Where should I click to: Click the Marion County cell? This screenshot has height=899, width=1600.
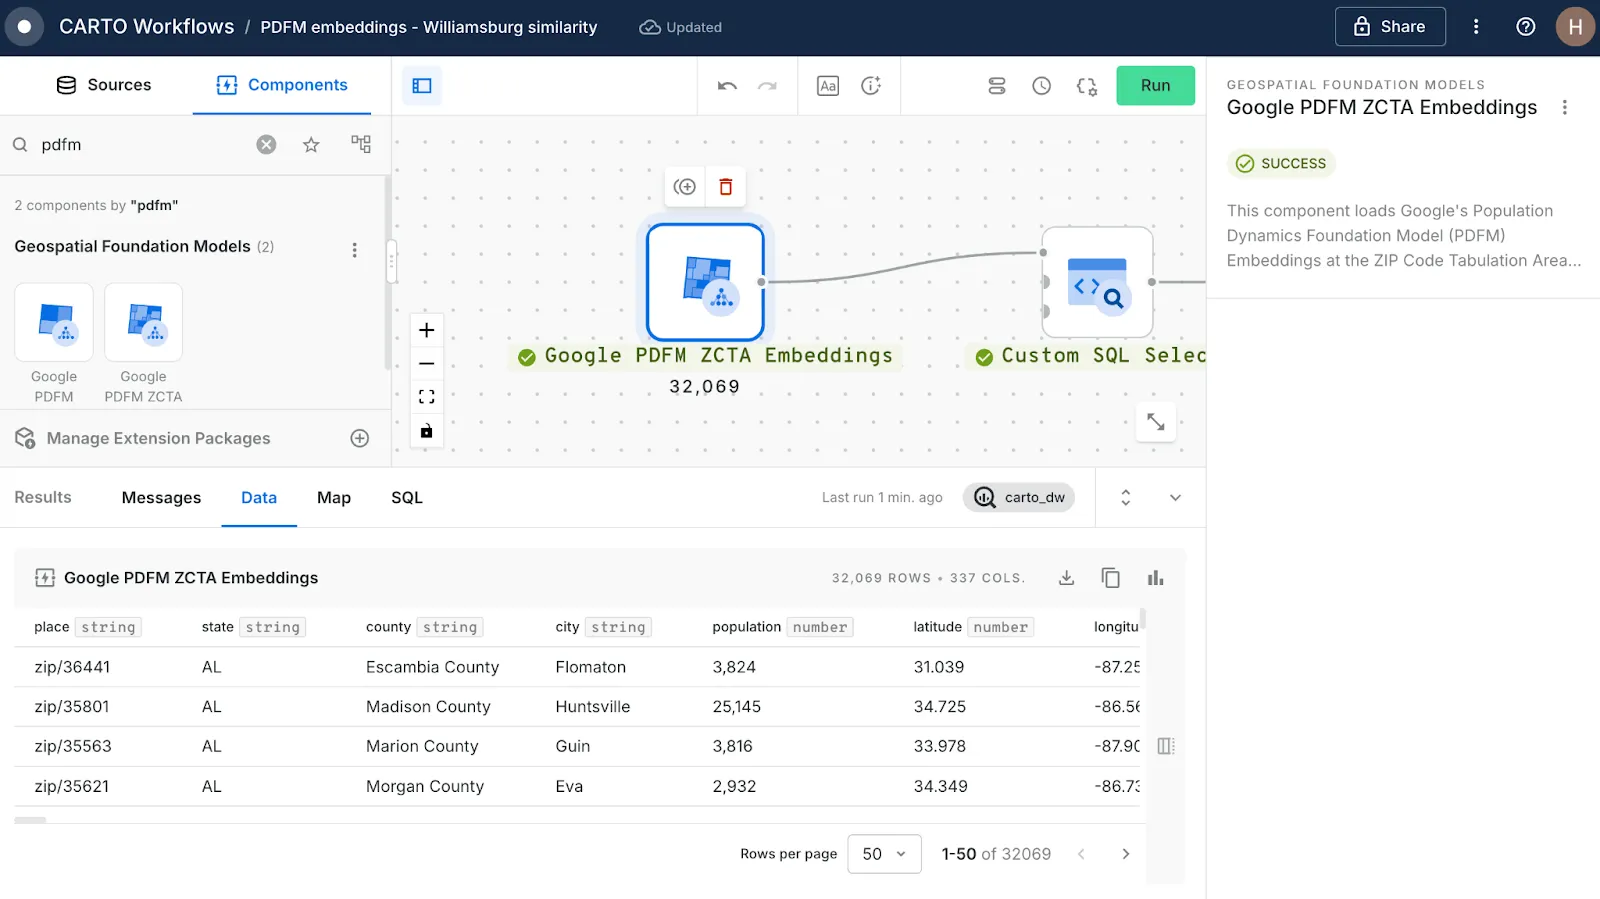pos(422,747)
